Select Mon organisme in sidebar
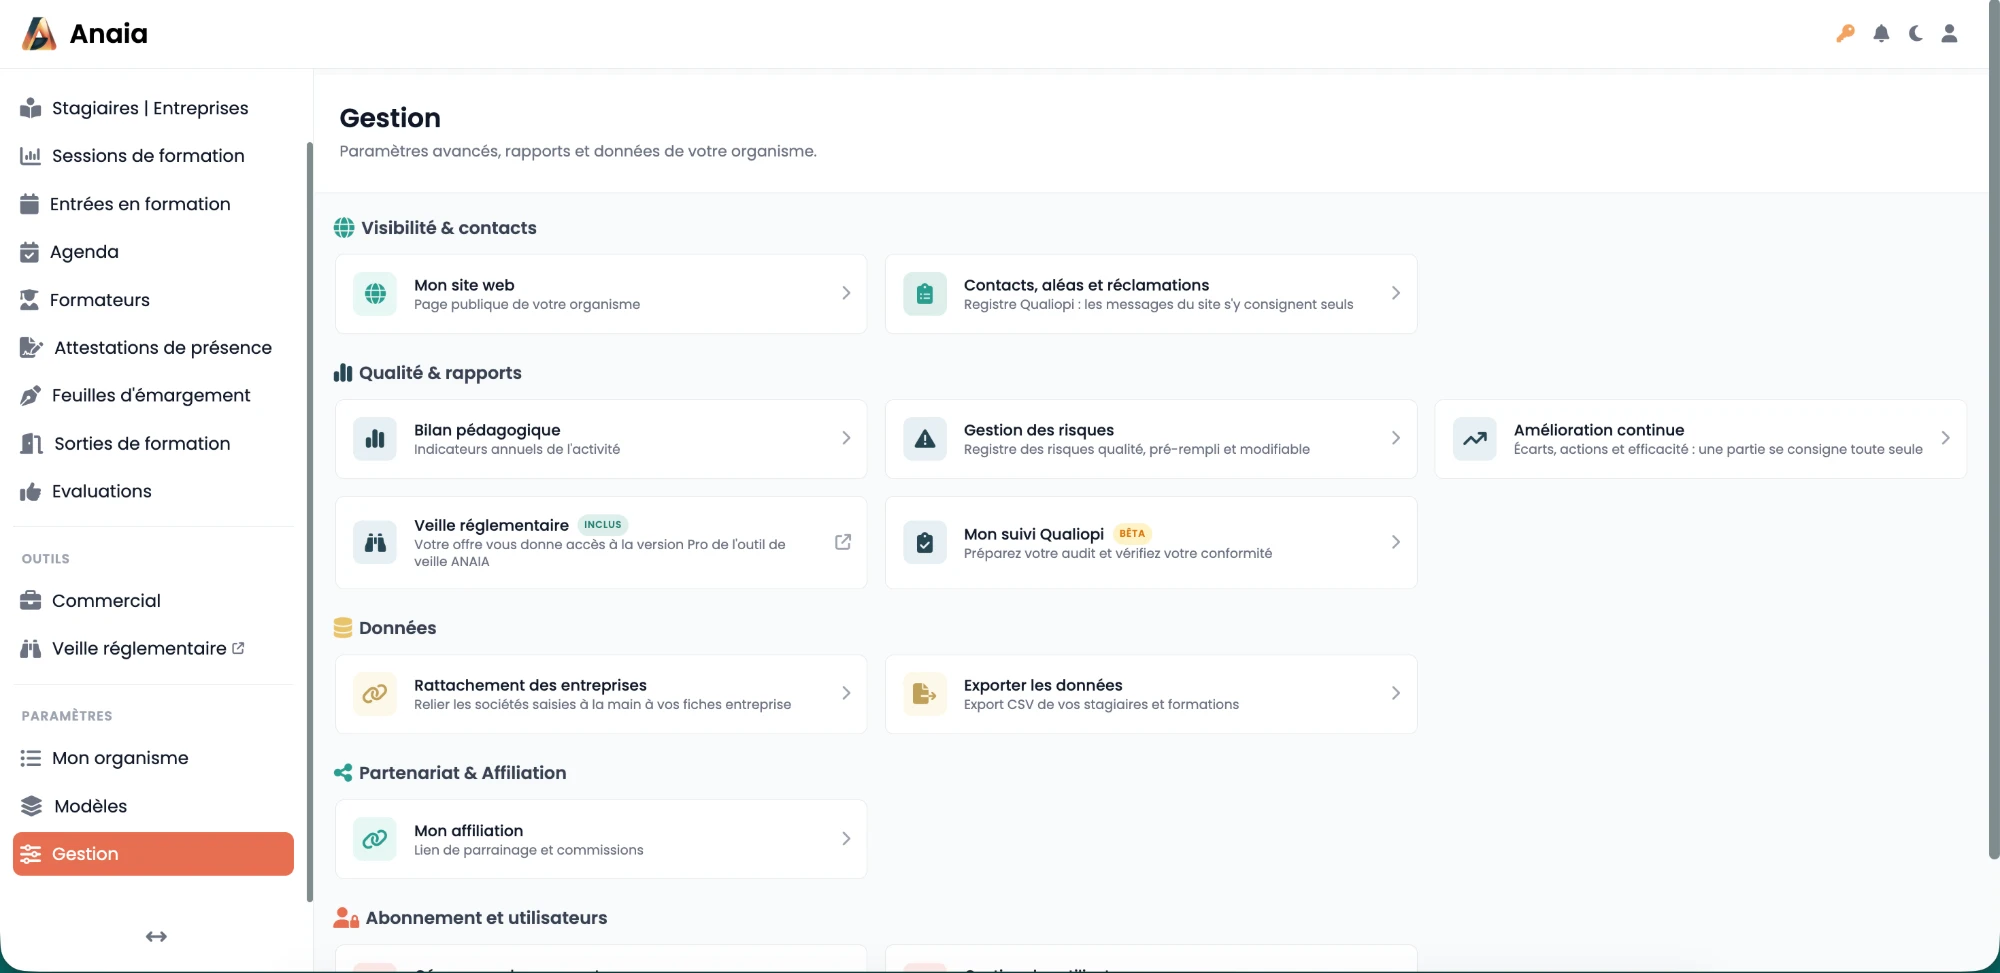This screenshot has width=2000, height=973. (120, 758)
